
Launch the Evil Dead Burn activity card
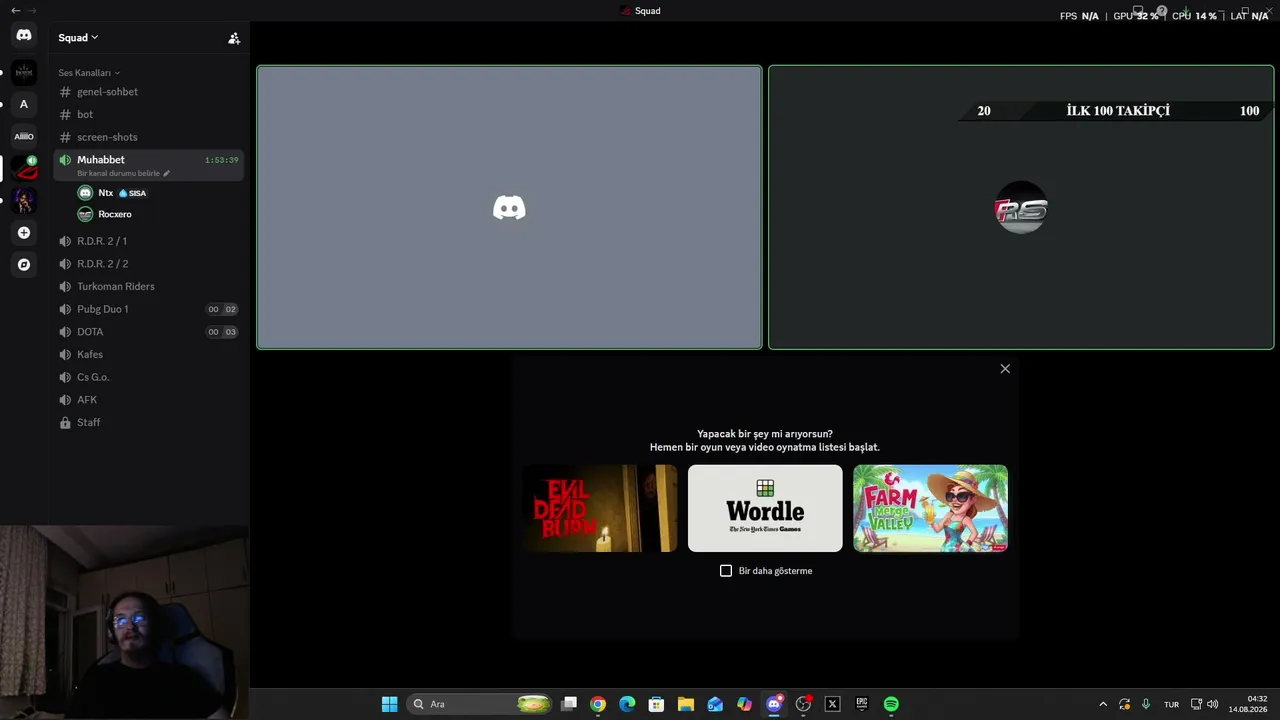click(x=600, y=508)
